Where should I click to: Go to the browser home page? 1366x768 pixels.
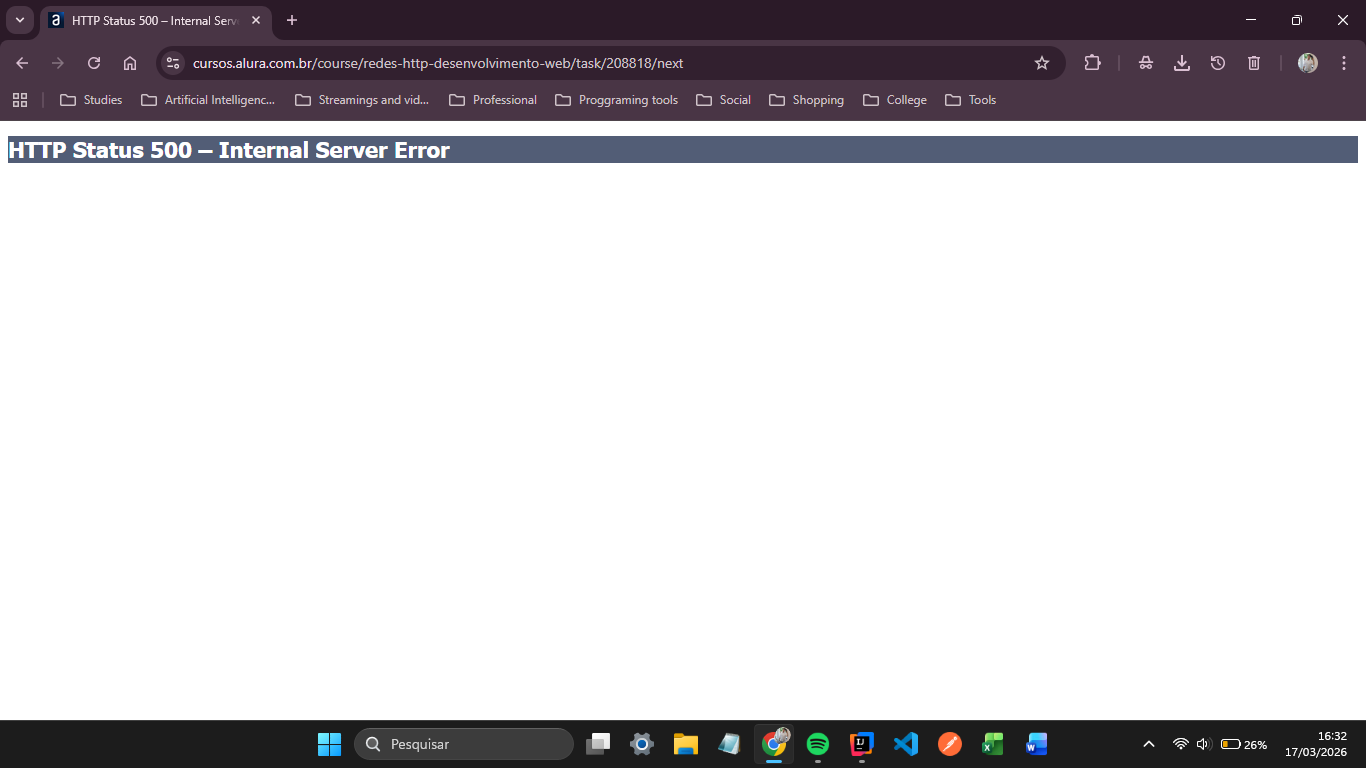[130, 63]
